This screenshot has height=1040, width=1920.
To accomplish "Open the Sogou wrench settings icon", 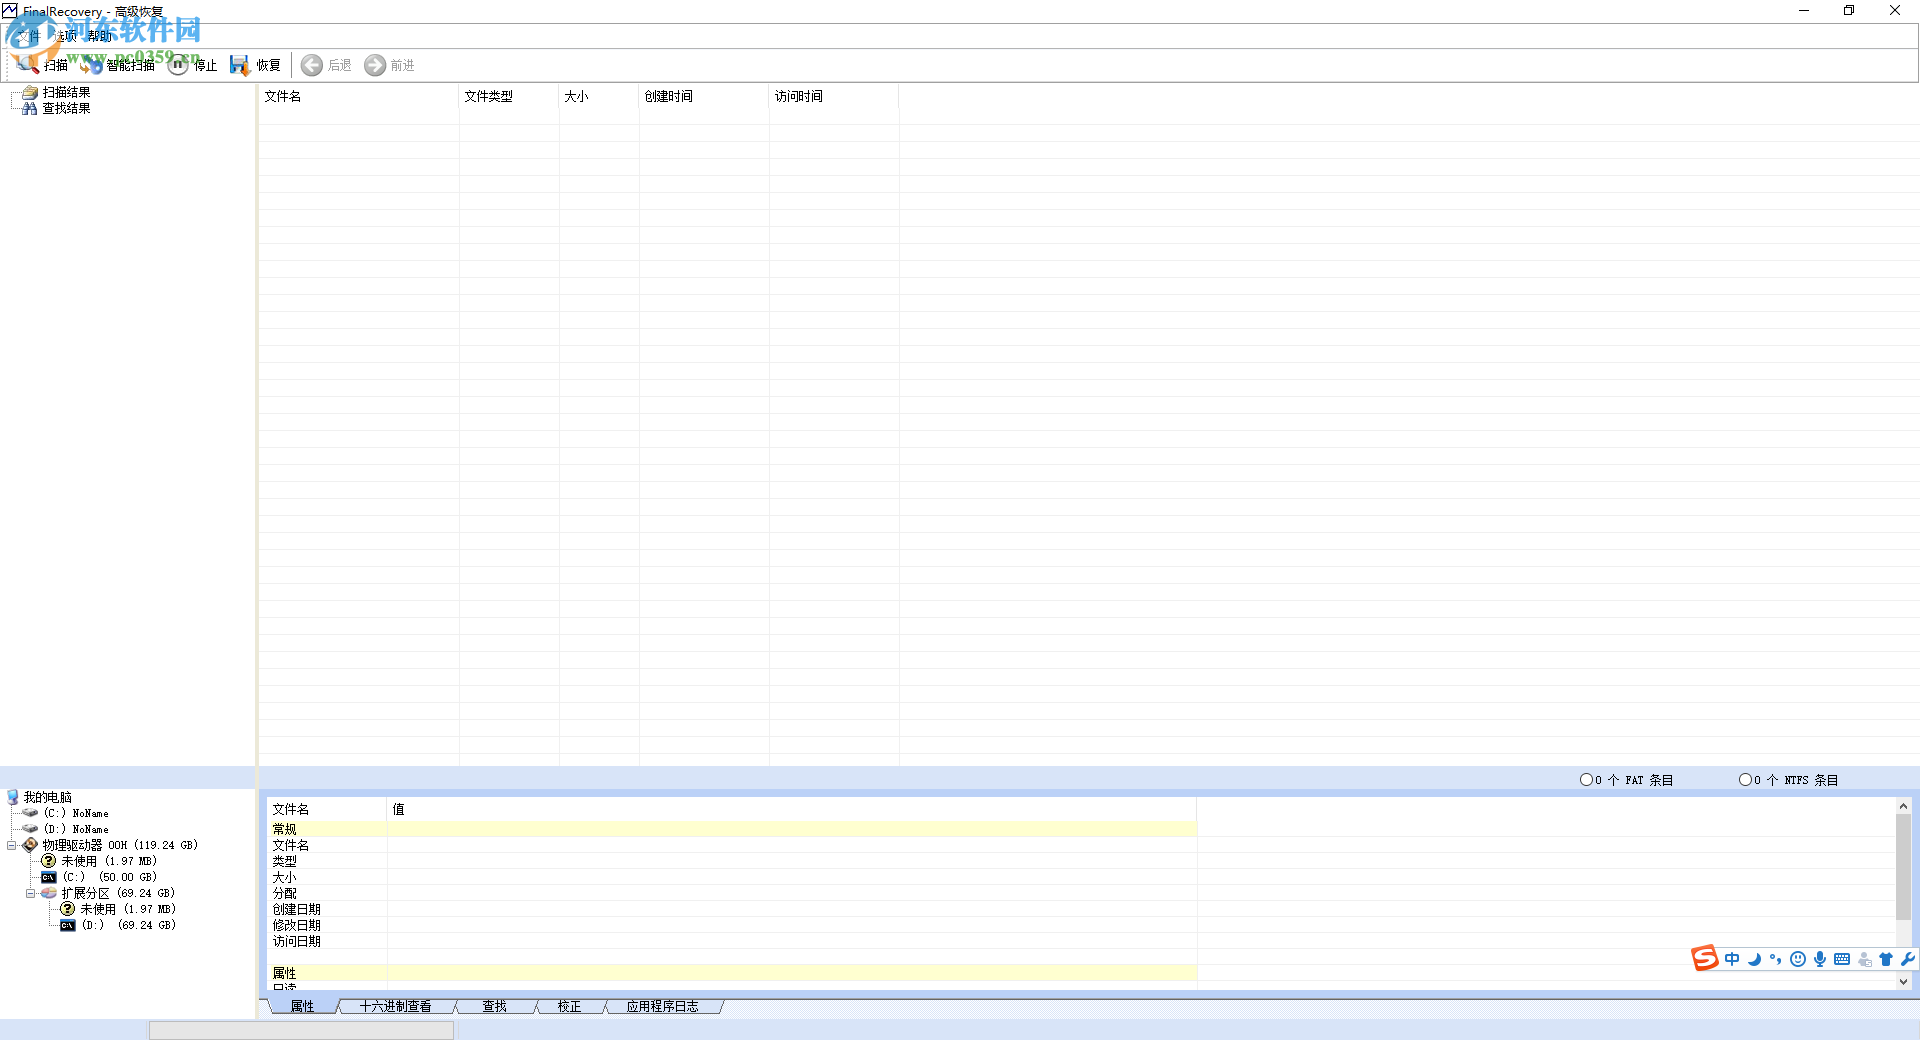I will click(x=1908, y=959).
